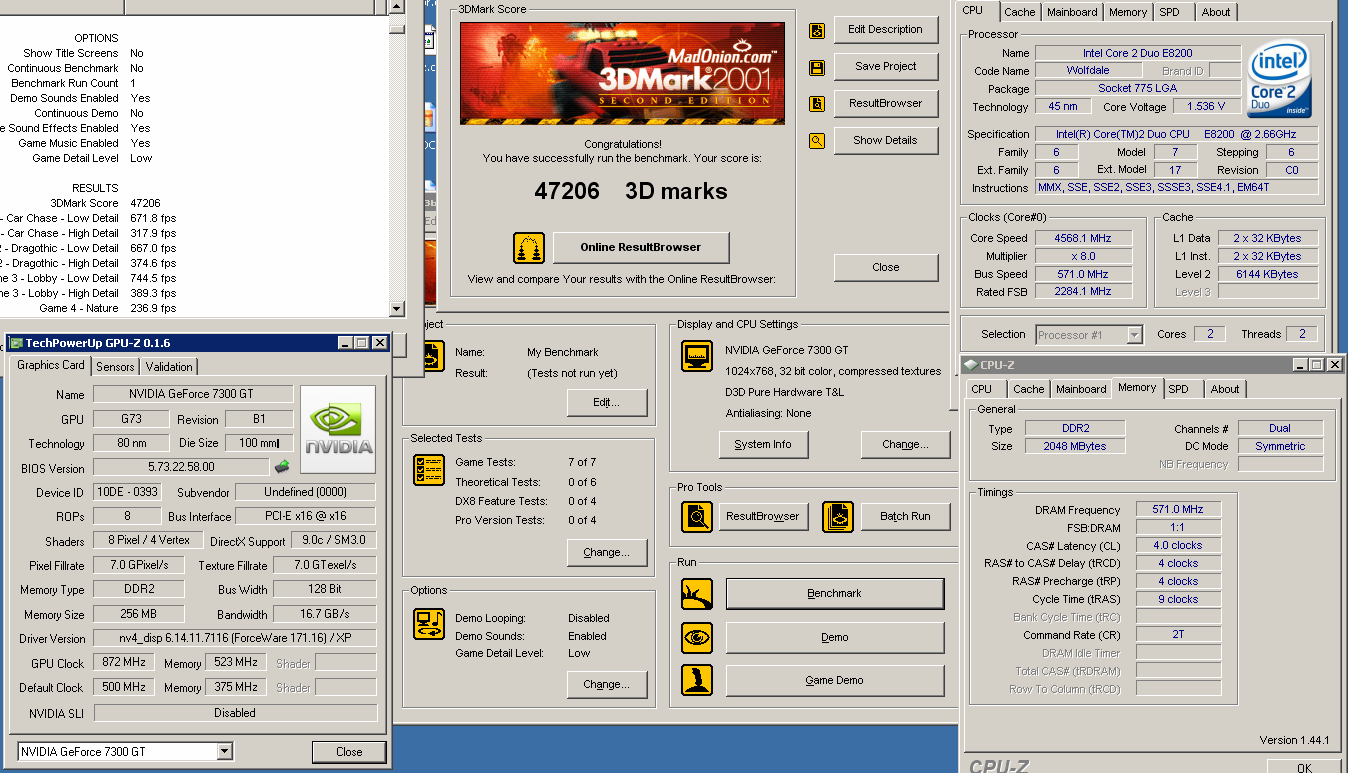Screen dimensions: 1348x773
Task: Click Show Details button
Action: [x=886, y=141]
